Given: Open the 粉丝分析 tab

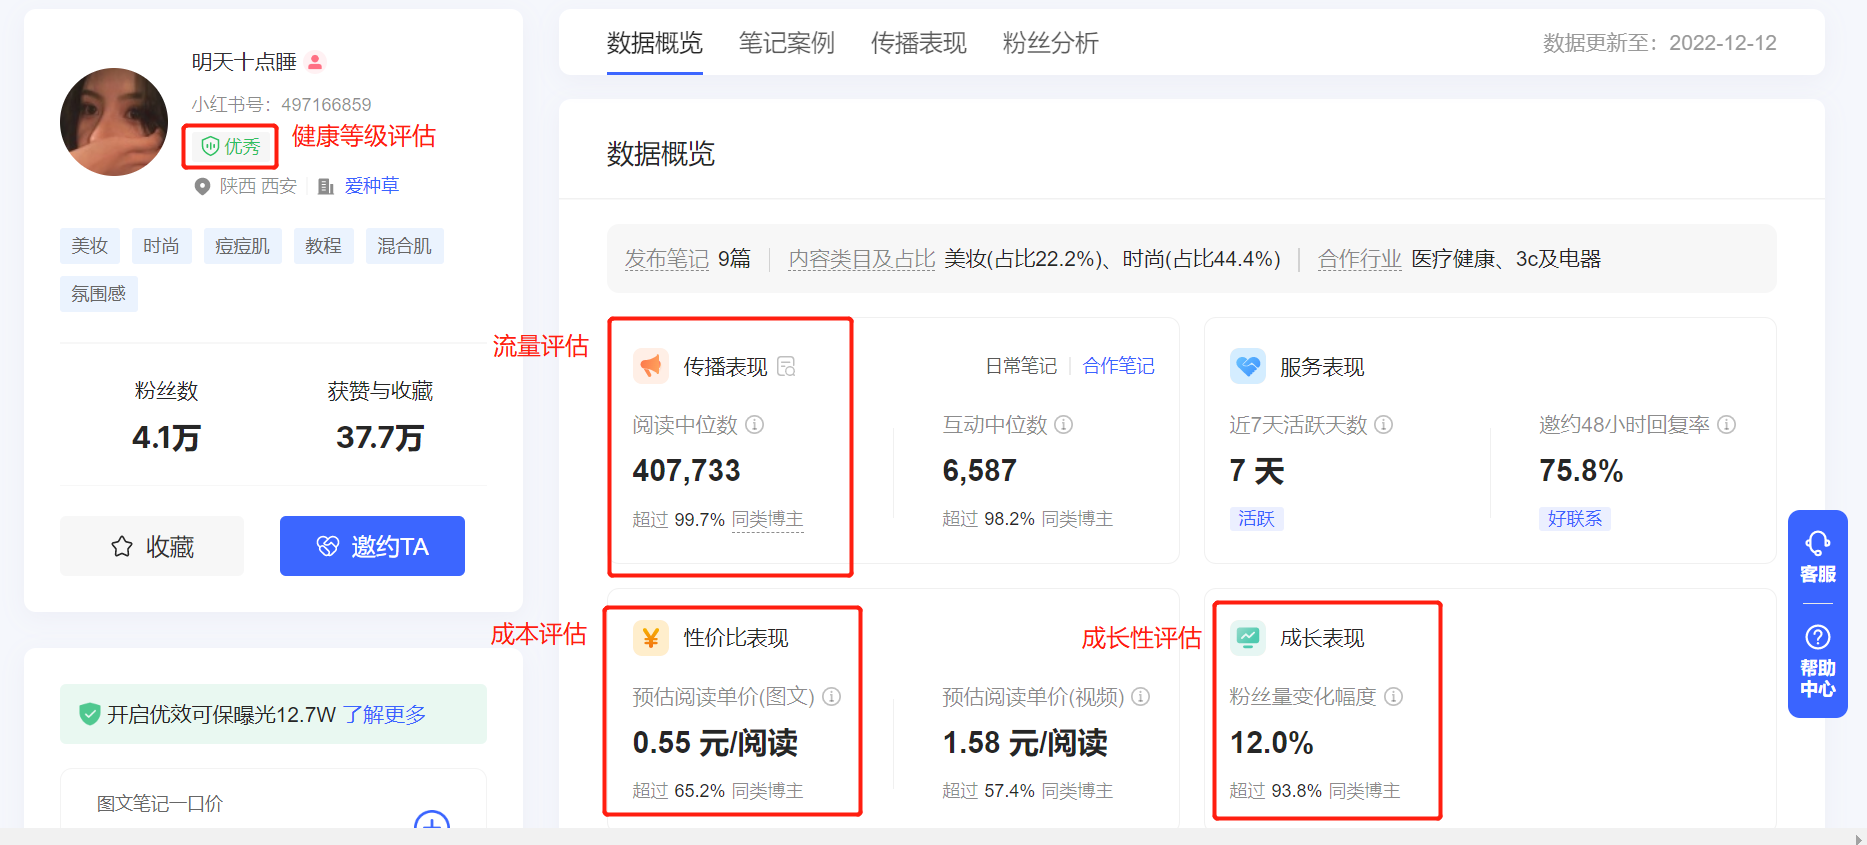Looking at the screenshot, I should (x=1050, y=43).
